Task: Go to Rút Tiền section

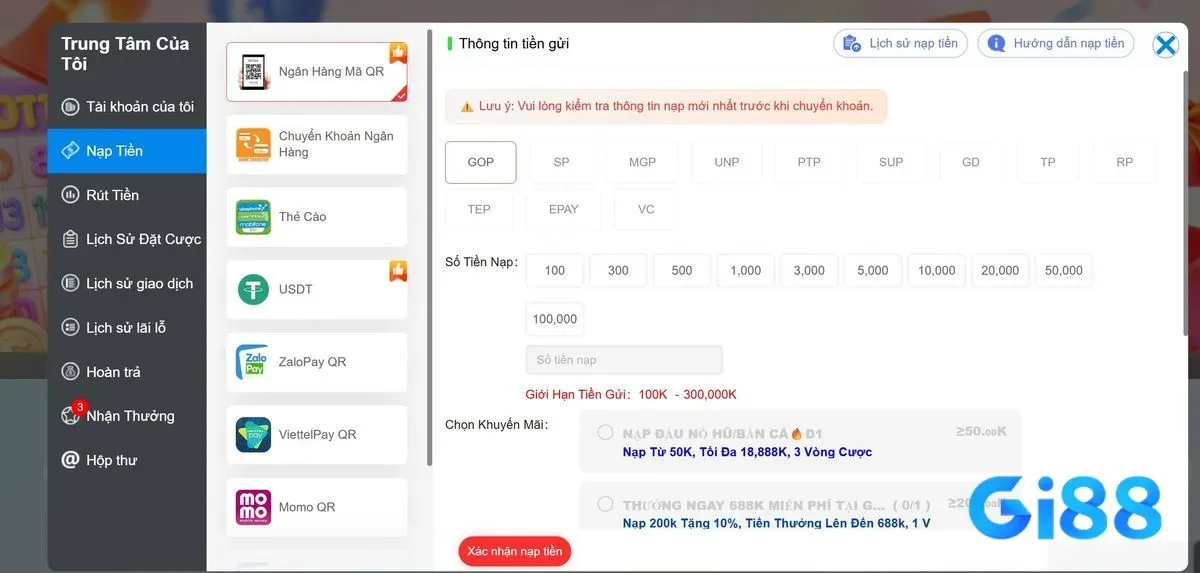Action: [x=127, y=195]
